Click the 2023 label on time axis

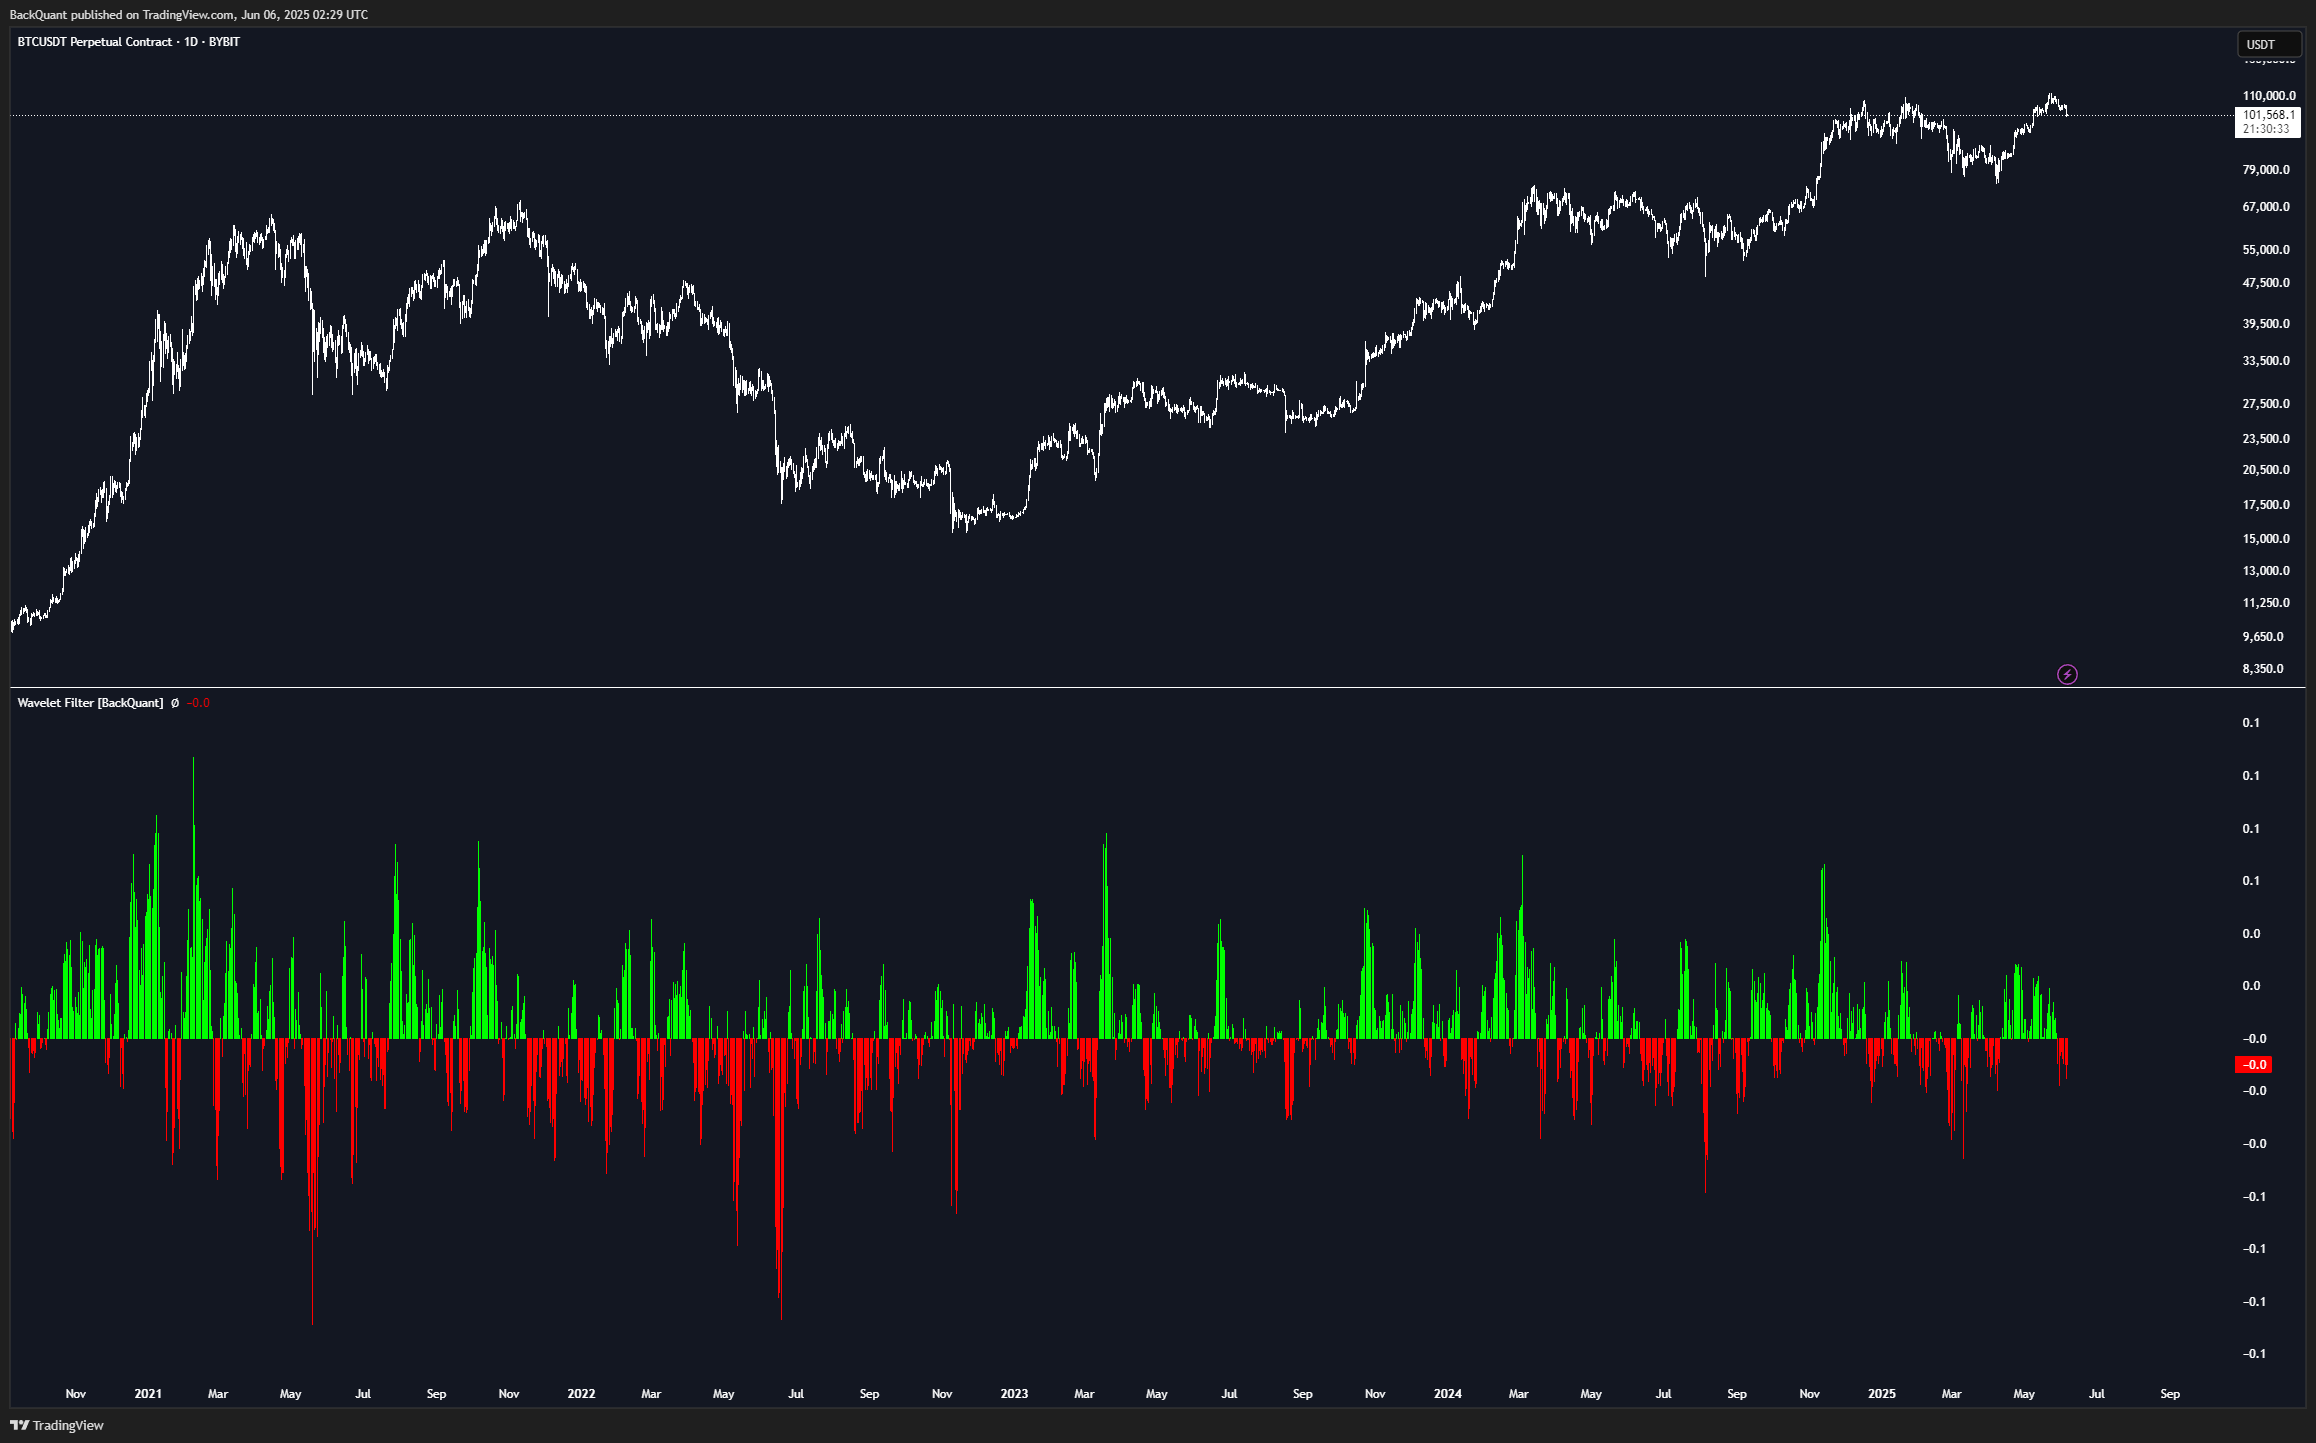pyautogui.click(x=1014, y=1394)
